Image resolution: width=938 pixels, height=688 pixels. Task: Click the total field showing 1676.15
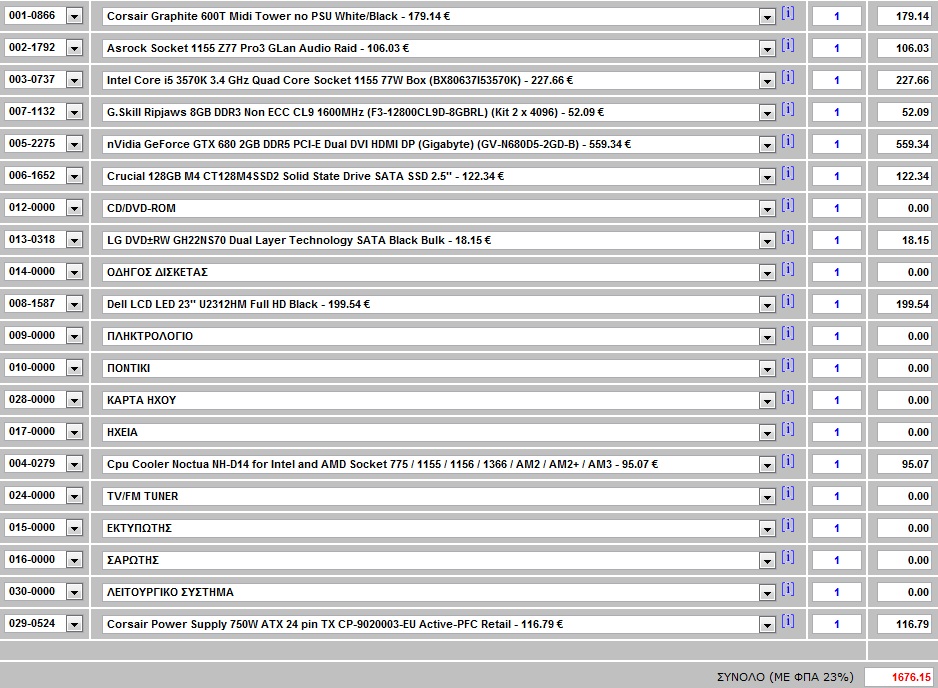tap(899, 677)
